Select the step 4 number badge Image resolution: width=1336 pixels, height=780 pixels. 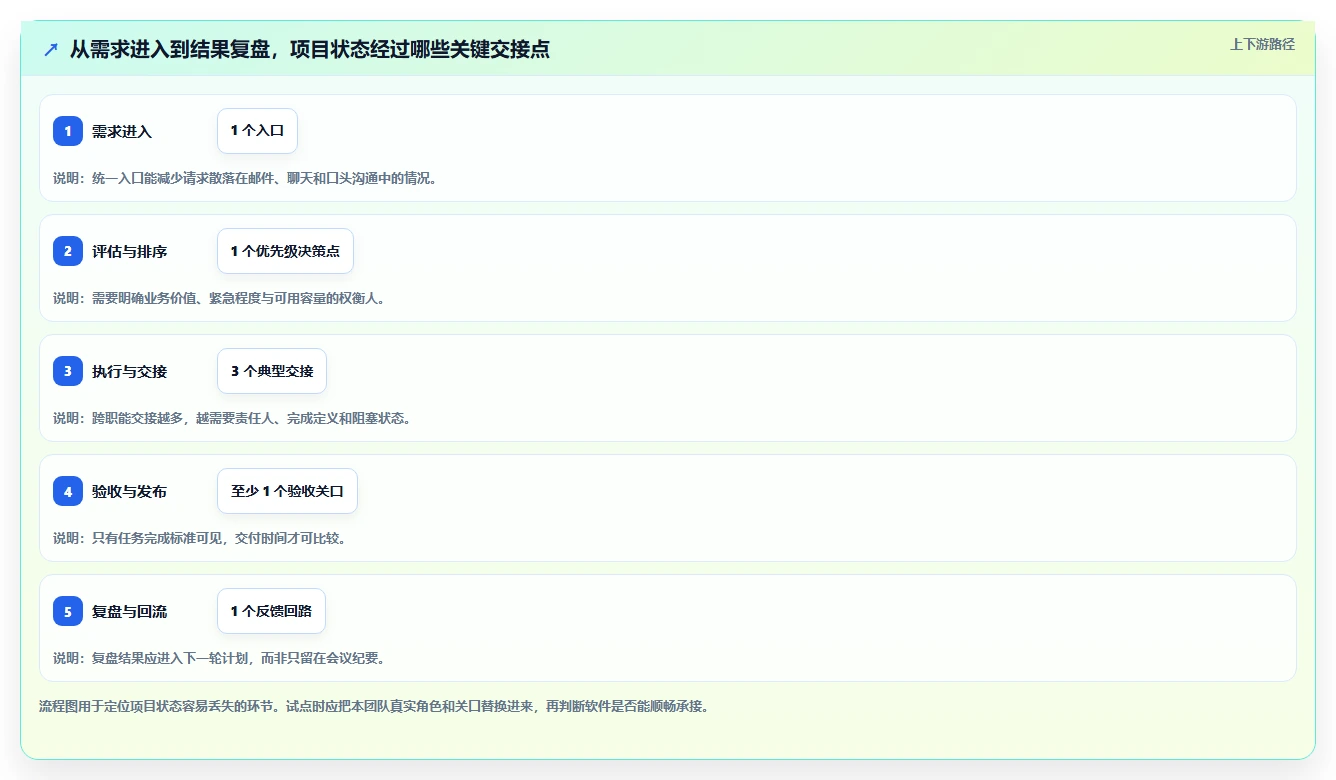pos(68,491)
